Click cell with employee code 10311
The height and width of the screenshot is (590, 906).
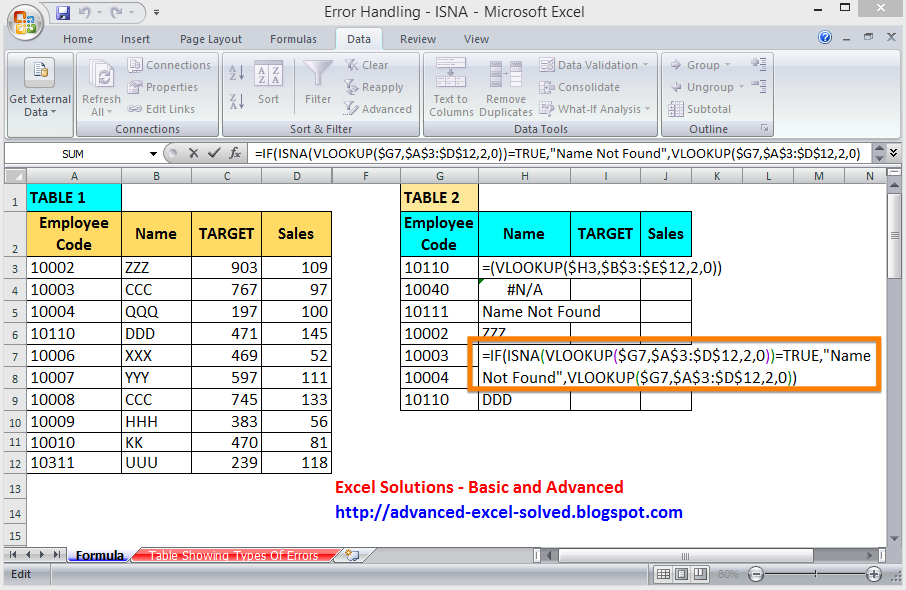click(74, 463)
